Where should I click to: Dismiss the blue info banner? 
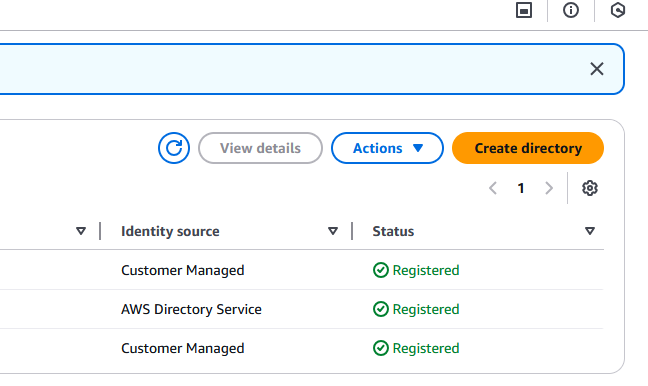(x=597, y=69)
